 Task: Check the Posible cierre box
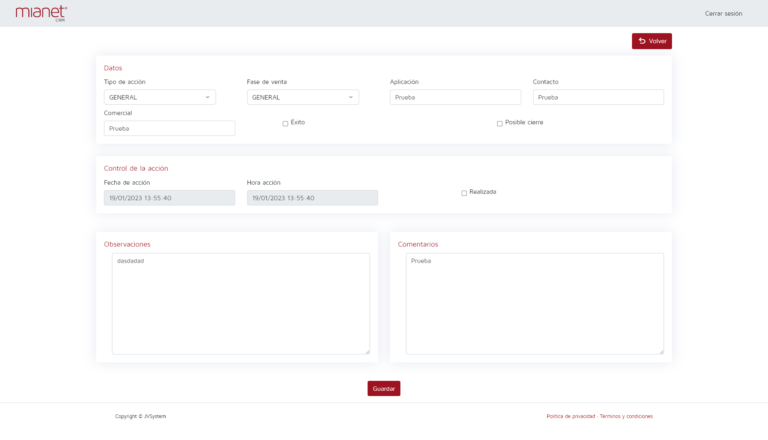coord(500,124)
